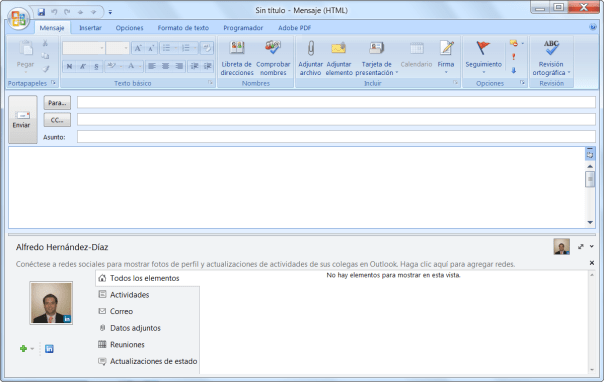604x382 pixels.
Task: Open the Tarjeta de presentación dropdown
Action: click(x=376, y=57)
